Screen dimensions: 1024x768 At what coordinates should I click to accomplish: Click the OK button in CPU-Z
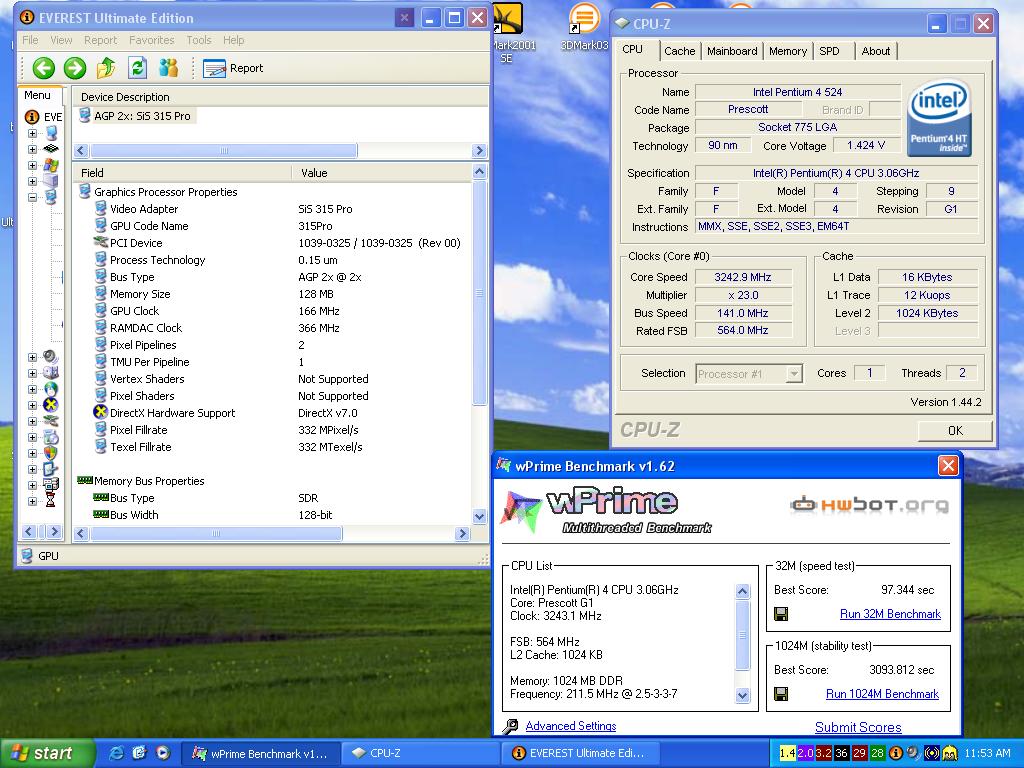pyautogui.click(x=955, y=430)
